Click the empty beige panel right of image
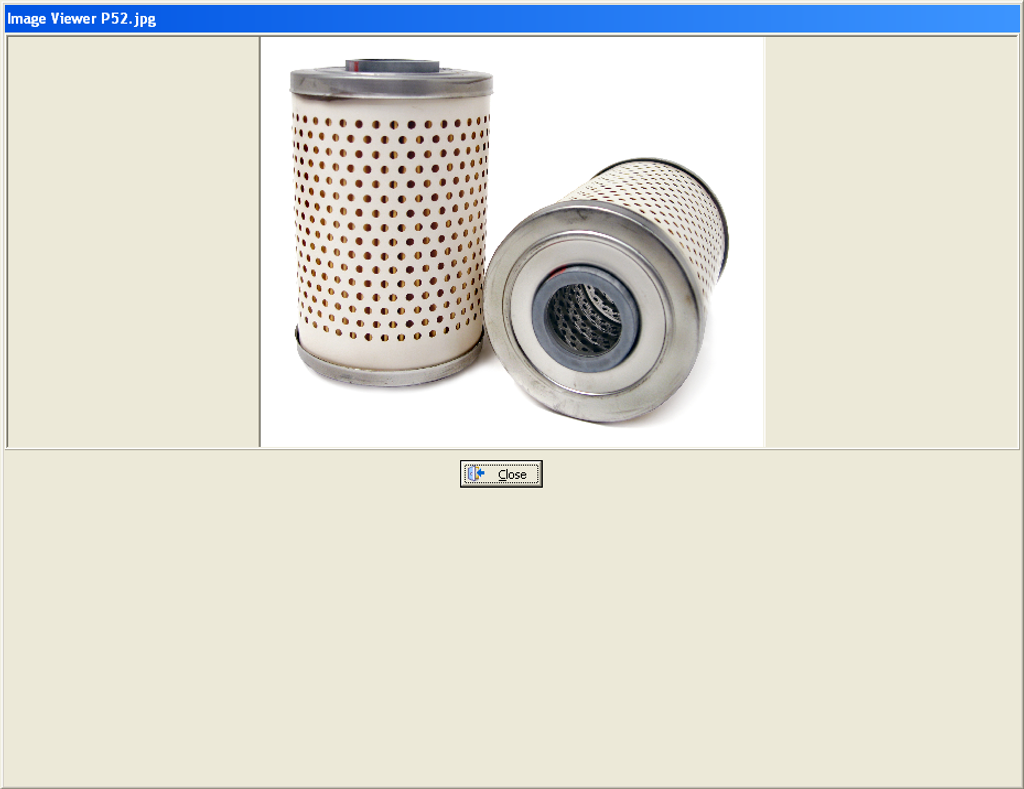 tap(891, 242)
